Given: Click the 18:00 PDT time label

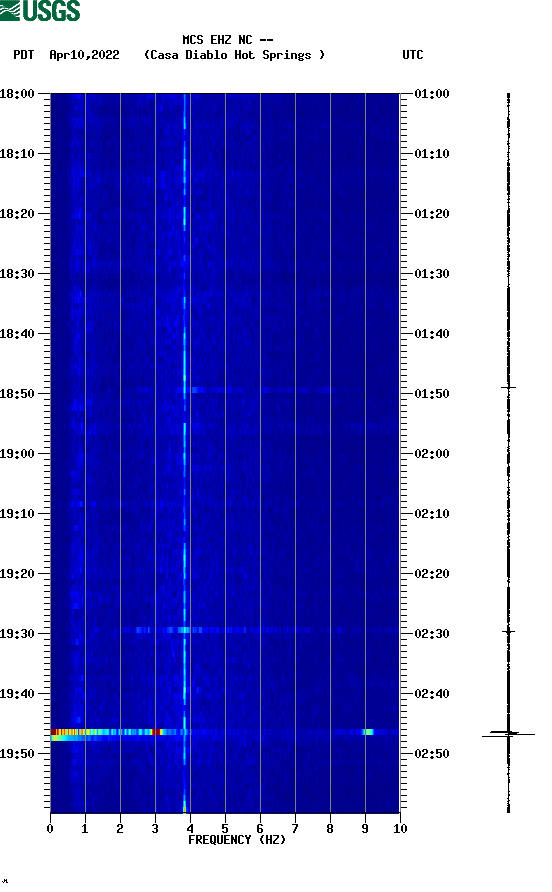Looking at the screenshot, I should click(x=17, y=94).
